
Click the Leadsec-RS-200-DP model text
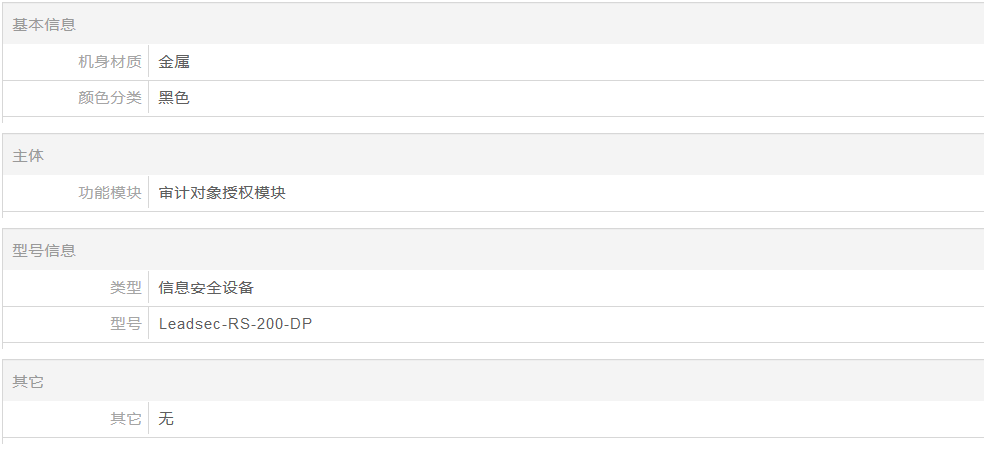[x=235, y=324]
